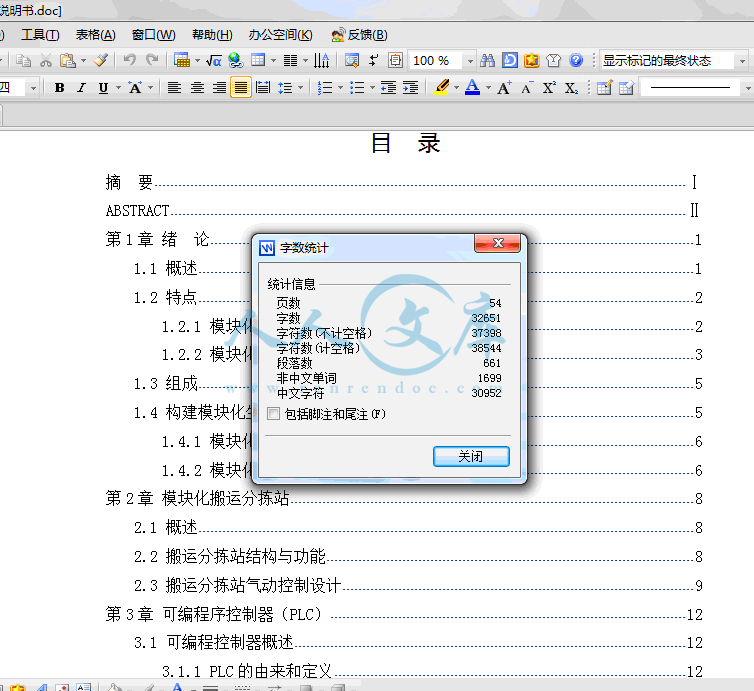Toggle the paragraph marks icon
The width and height of the screenshot is (754, 691).
coord(374,61)
